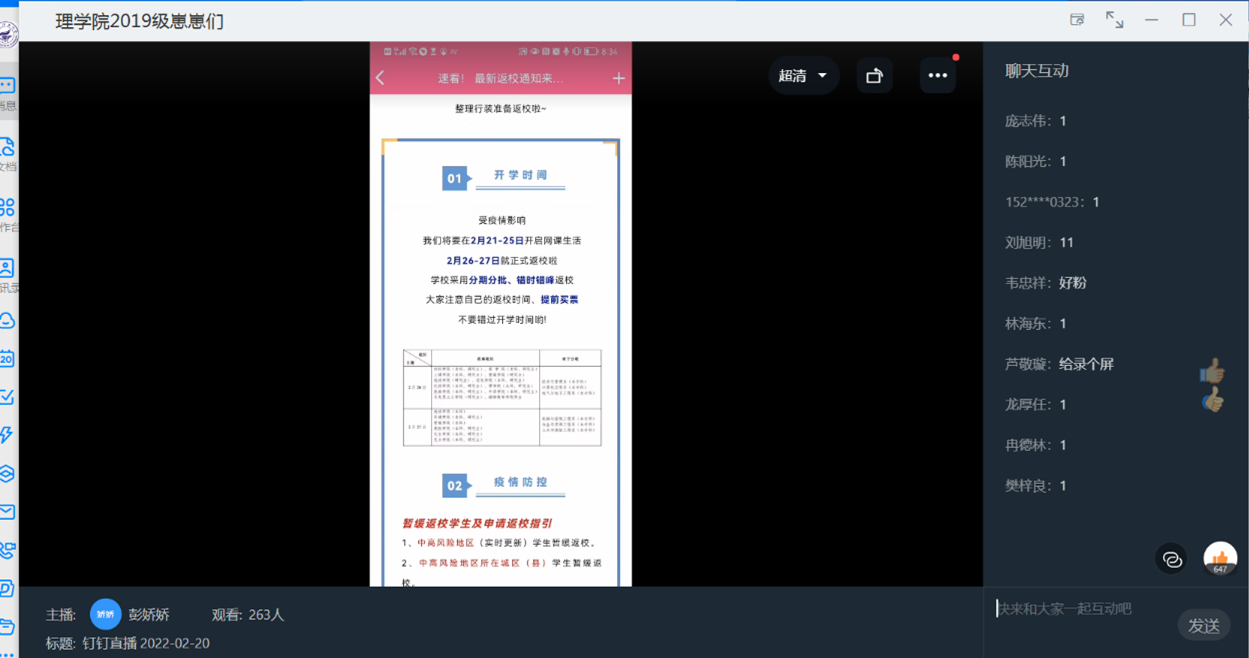Click the pop-out window icon in title bar
Screen dimensions: 1249x658
tap(1077, 20)
